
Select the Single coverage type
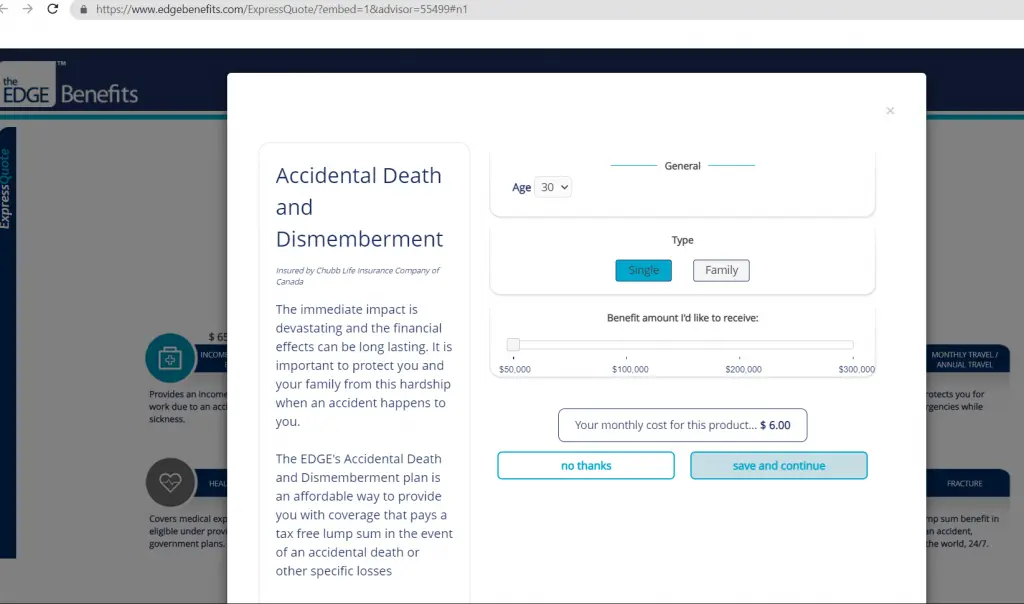pos(643,270)
